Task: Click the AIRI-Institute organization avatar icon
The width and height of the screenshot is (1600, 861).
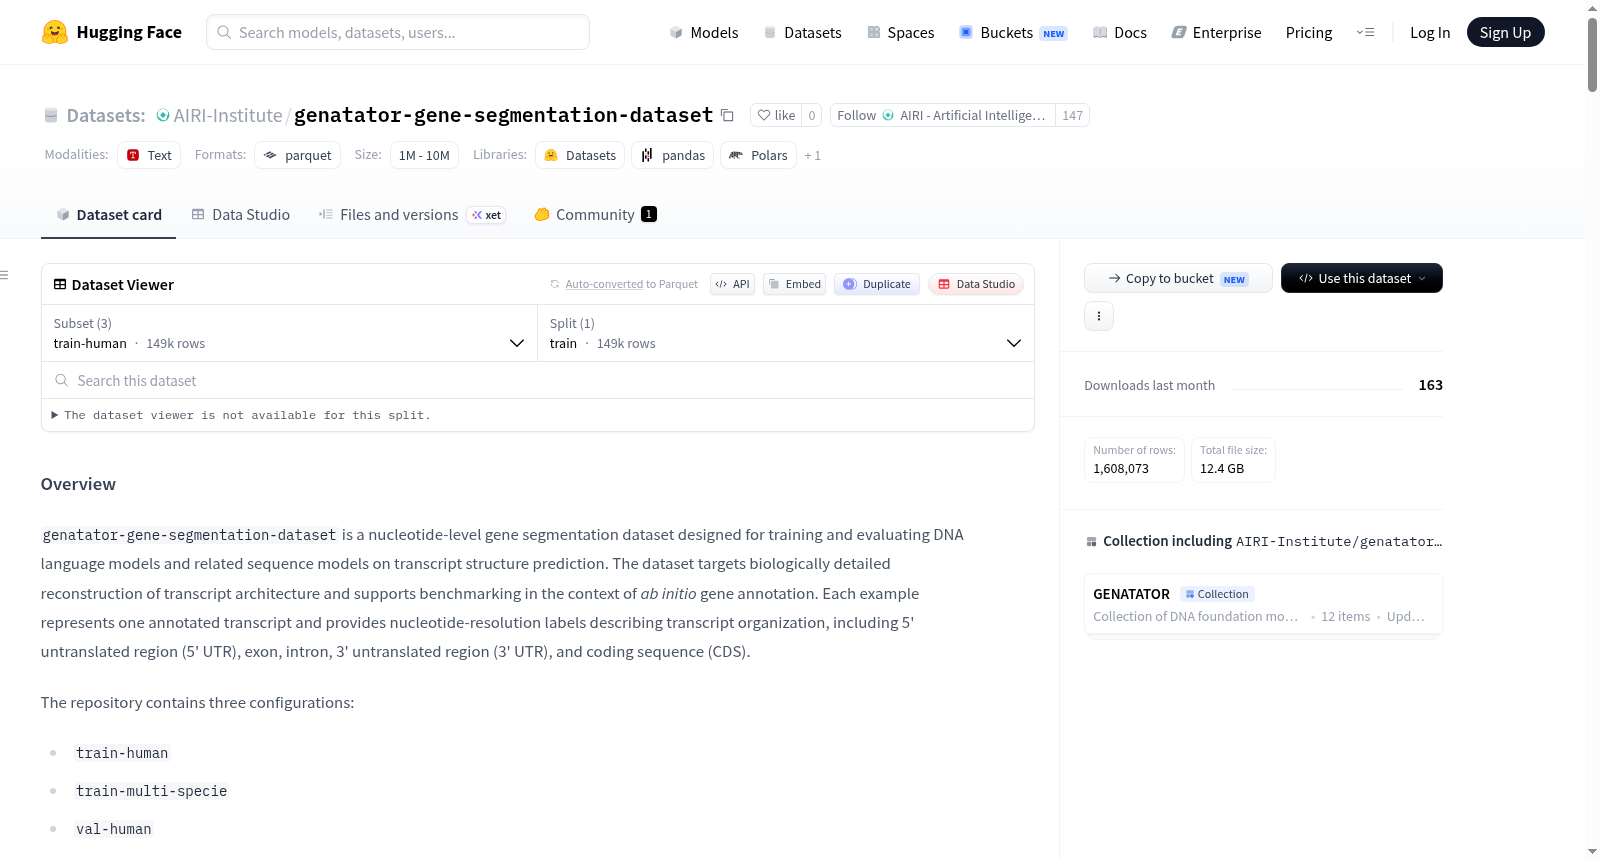Action: tap(163, 115)
